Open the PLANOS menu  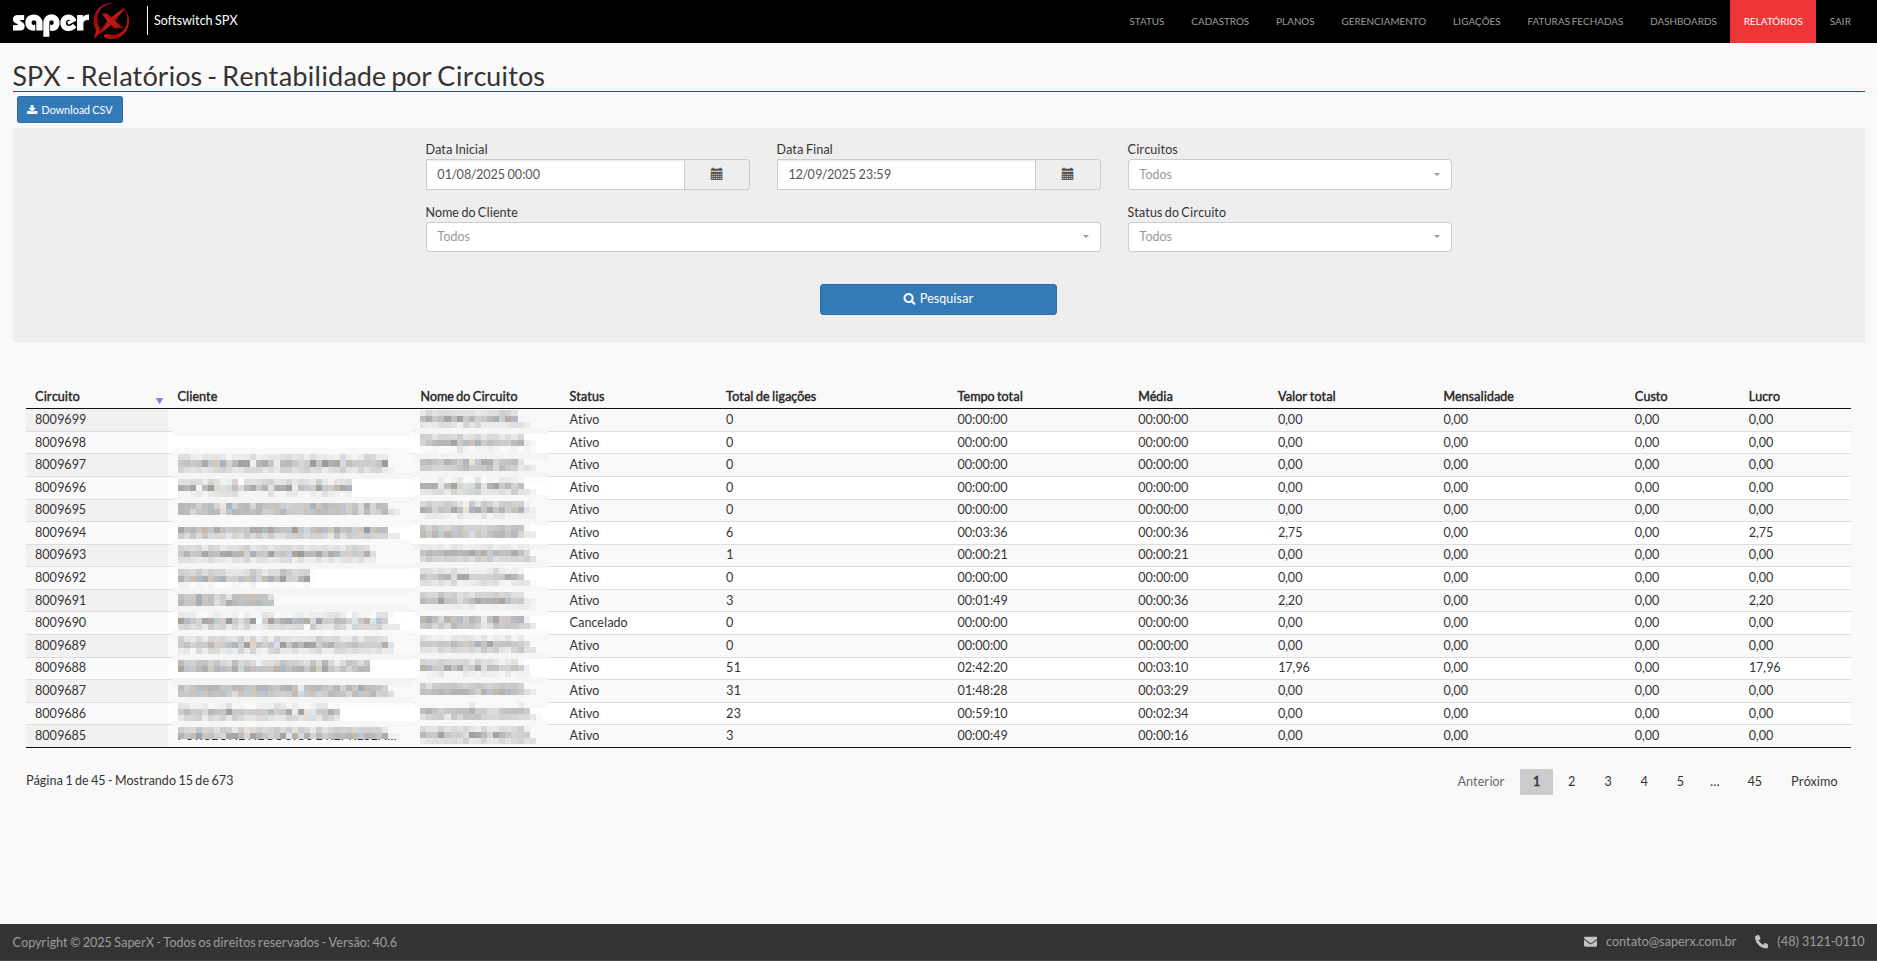pyautogui.click(x=1295, y=21)
